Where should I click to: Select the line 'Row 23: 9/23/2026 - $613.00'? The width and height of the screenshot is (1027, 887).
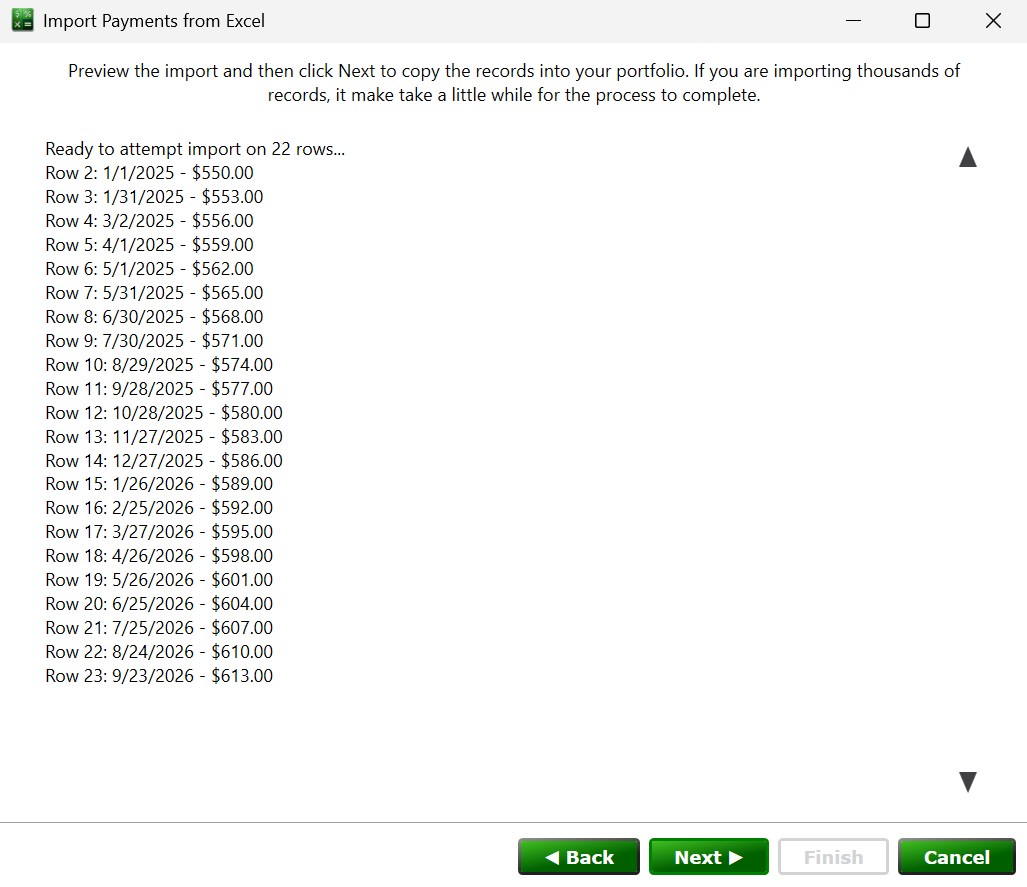(159, 676)
